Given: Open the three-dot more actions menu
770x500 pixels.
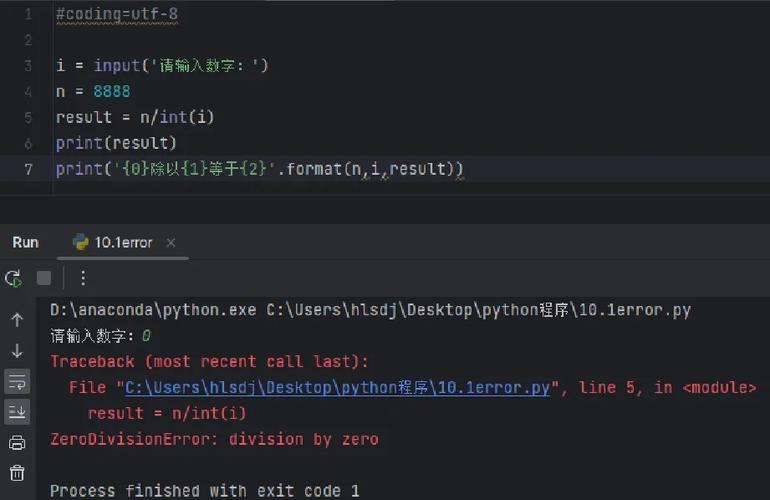Looking at the screenshot, I should point(83,278).
